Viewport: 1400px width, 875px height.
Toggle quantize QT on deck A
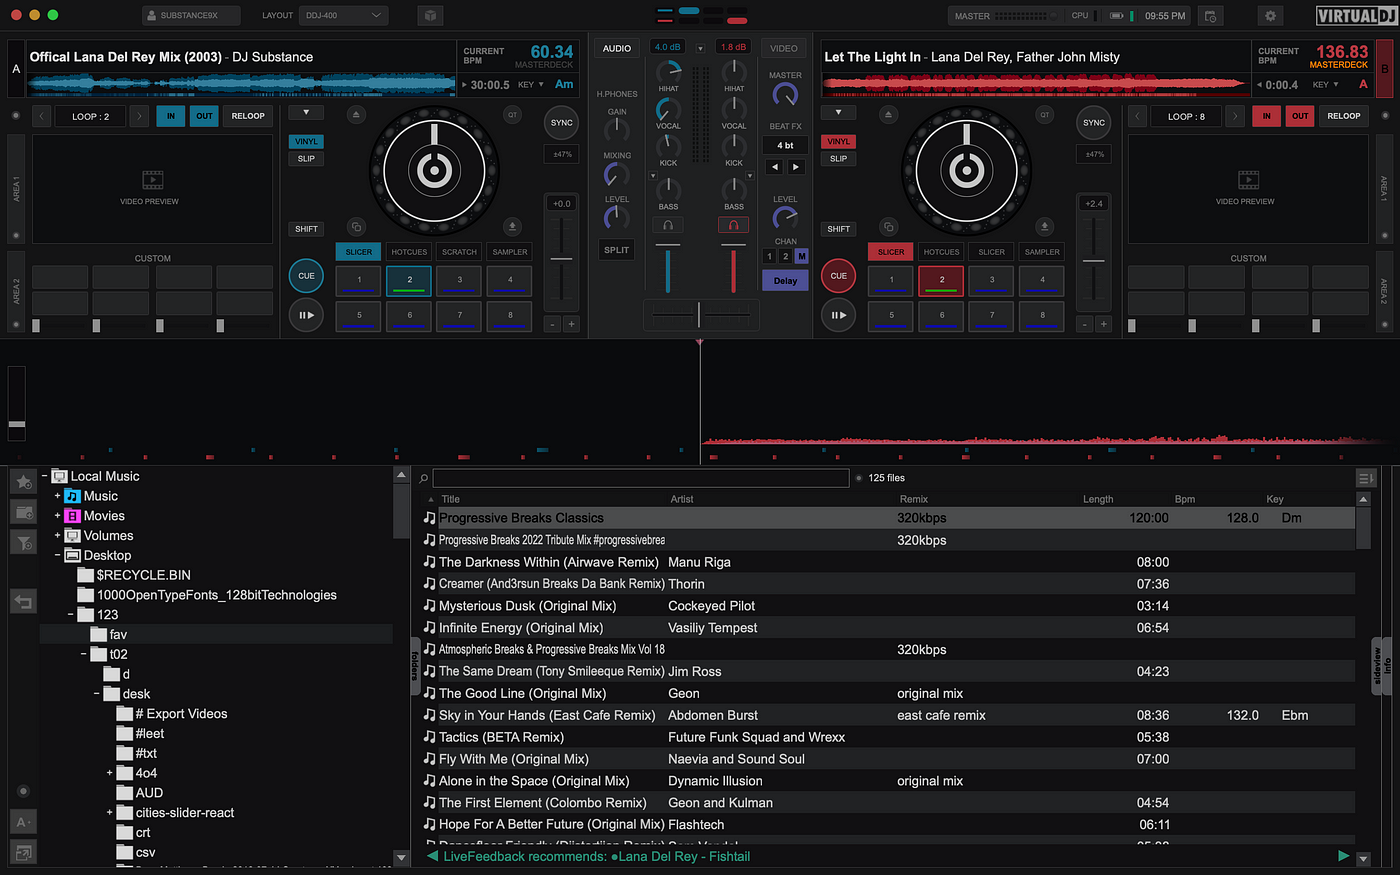click(512, 115)
